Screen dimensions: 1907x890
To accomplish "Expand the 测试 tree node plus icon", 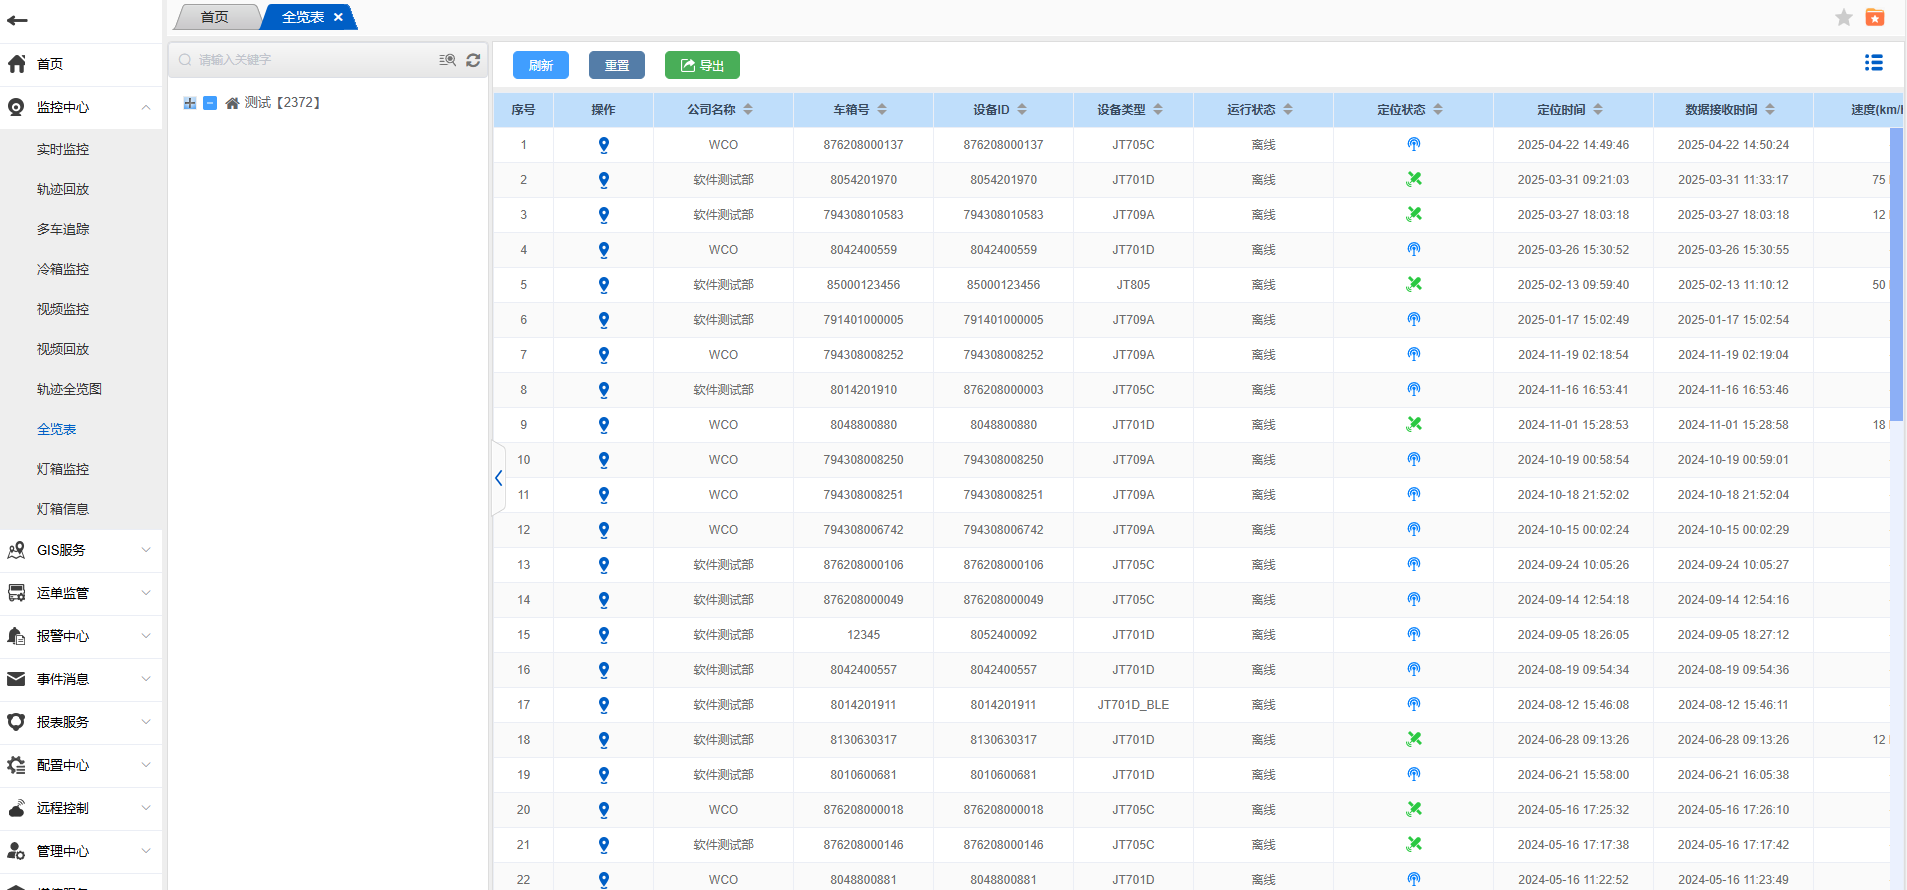I will coord(189,103).
